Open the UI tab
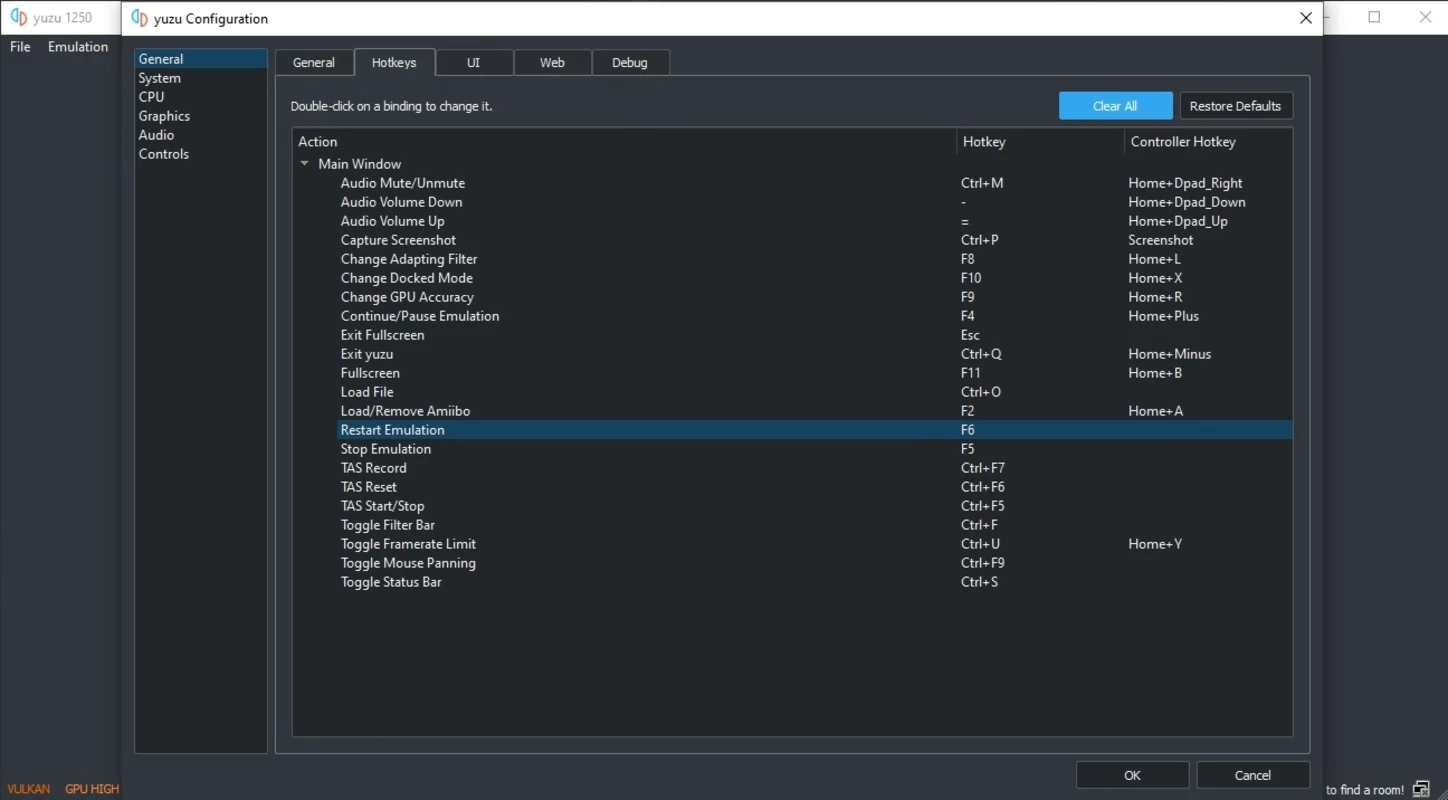The width and height of the screenshot is (1448, 800). [473, 62]
